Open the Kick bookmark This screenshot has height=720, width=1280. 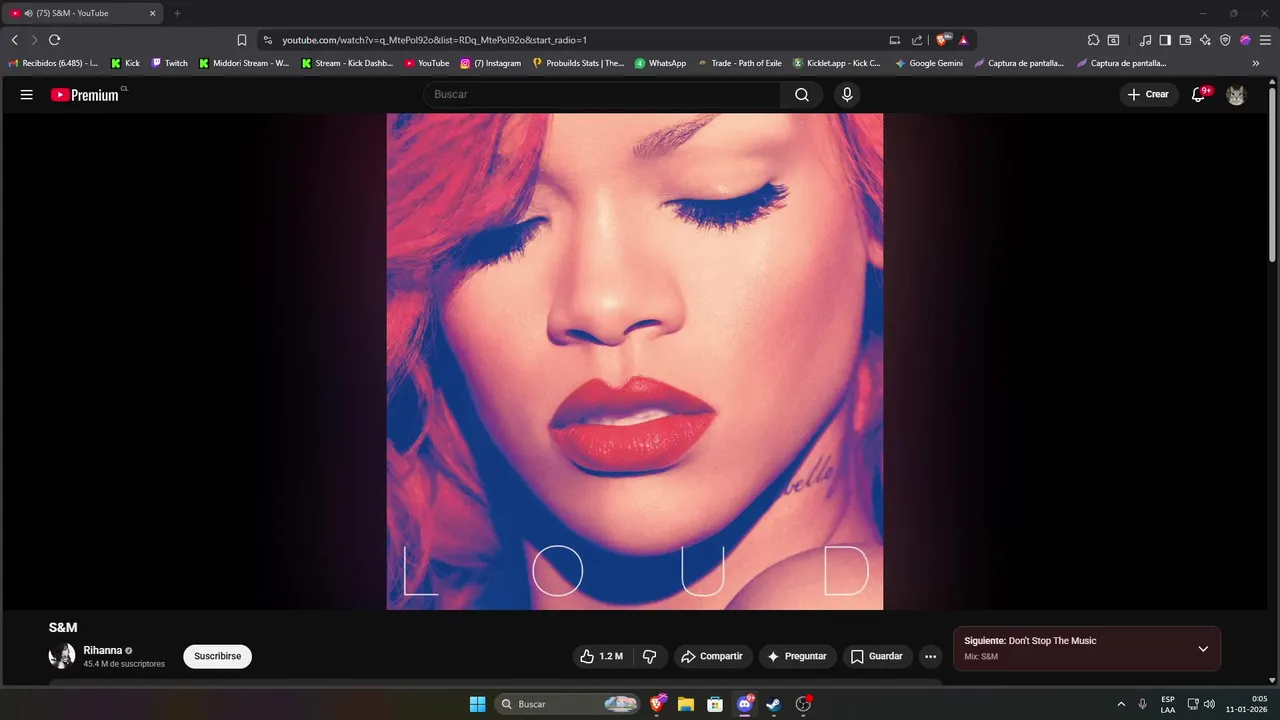point(125,63)
